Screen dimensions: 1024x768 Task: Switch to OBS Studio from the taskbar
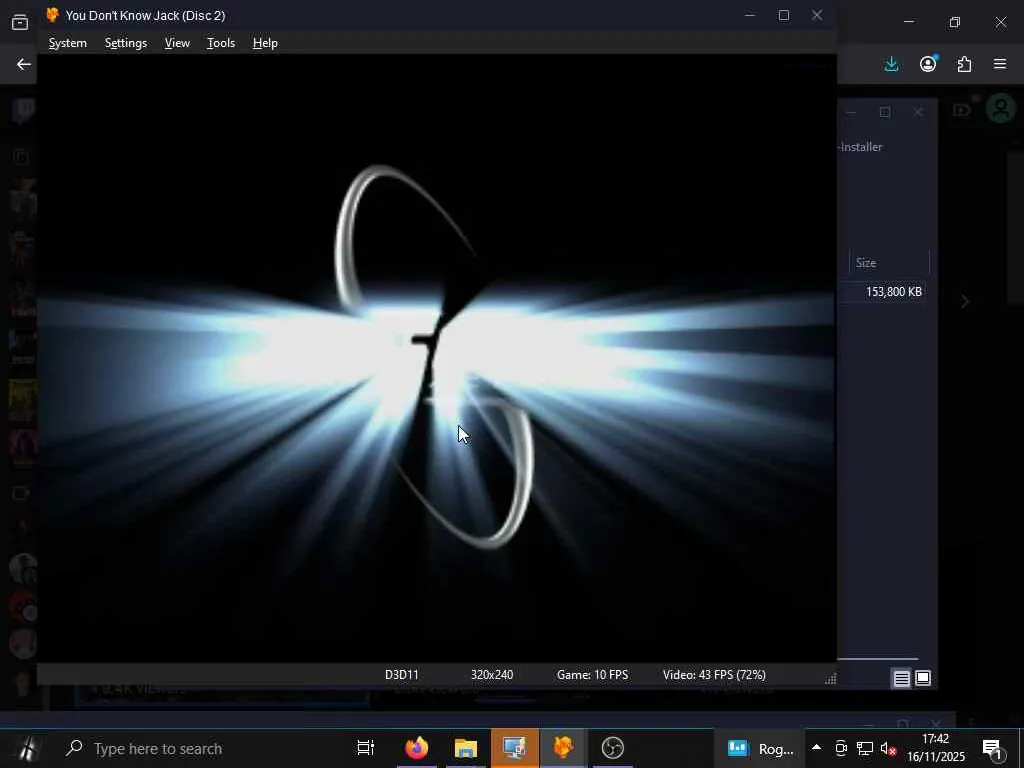click(x=613, y=748)
